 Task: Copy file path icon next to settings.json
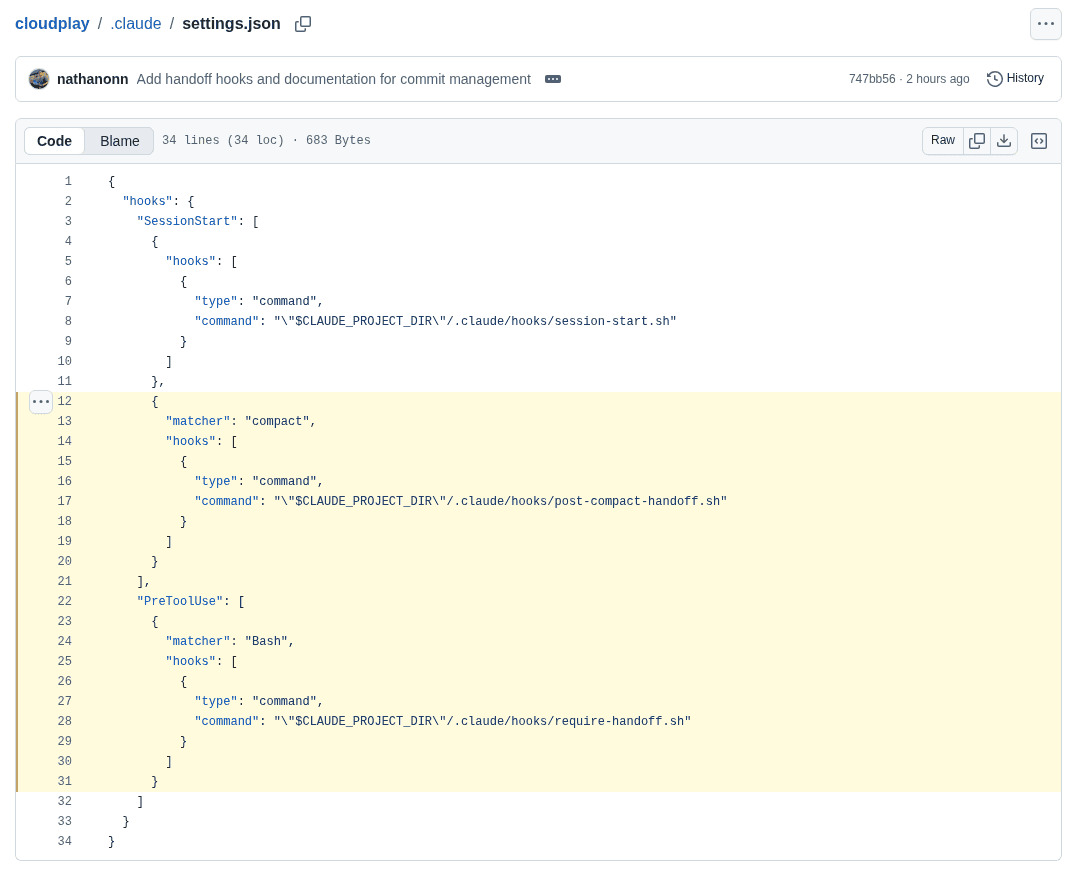(x=302, y=24)
